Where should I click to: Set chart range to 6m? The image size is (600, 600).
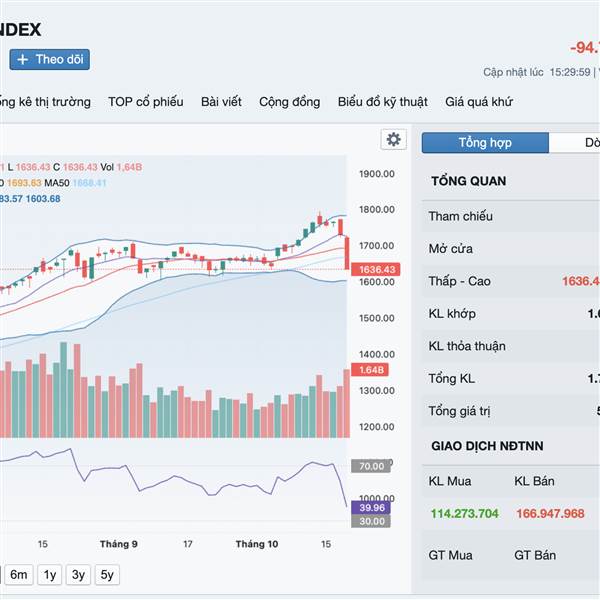19,575
